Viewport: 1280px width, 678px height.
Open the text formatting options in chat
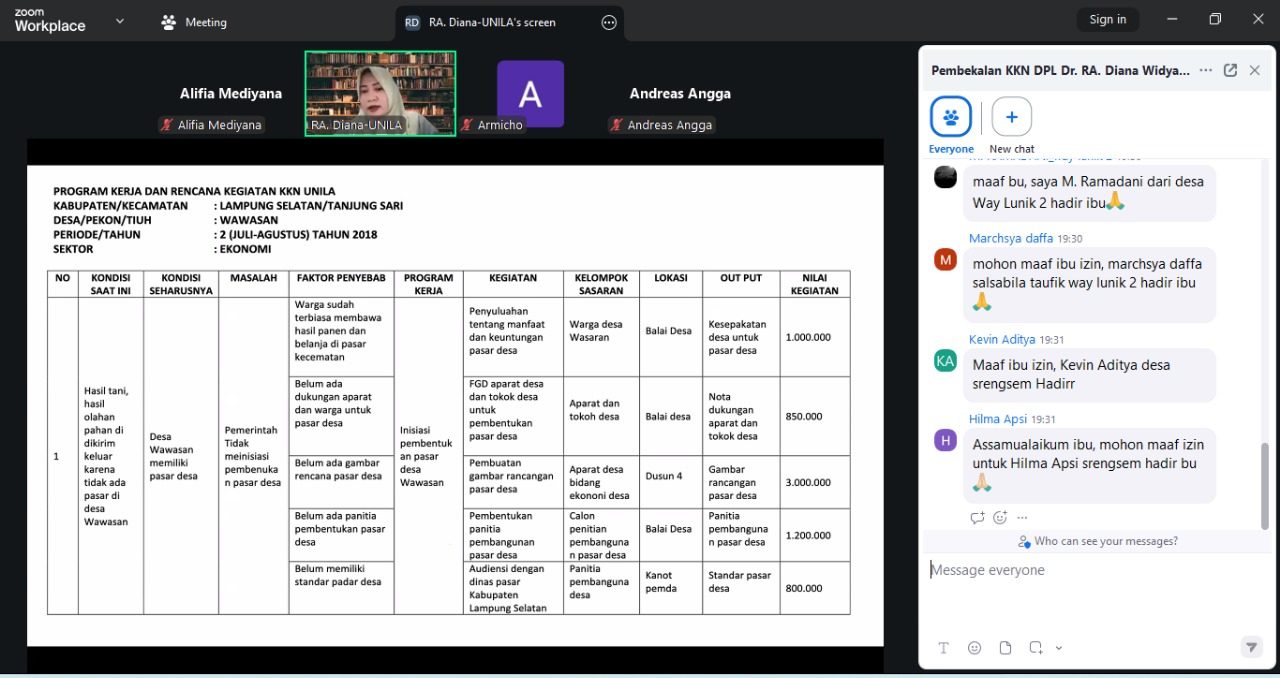click(x=943, y=648)
